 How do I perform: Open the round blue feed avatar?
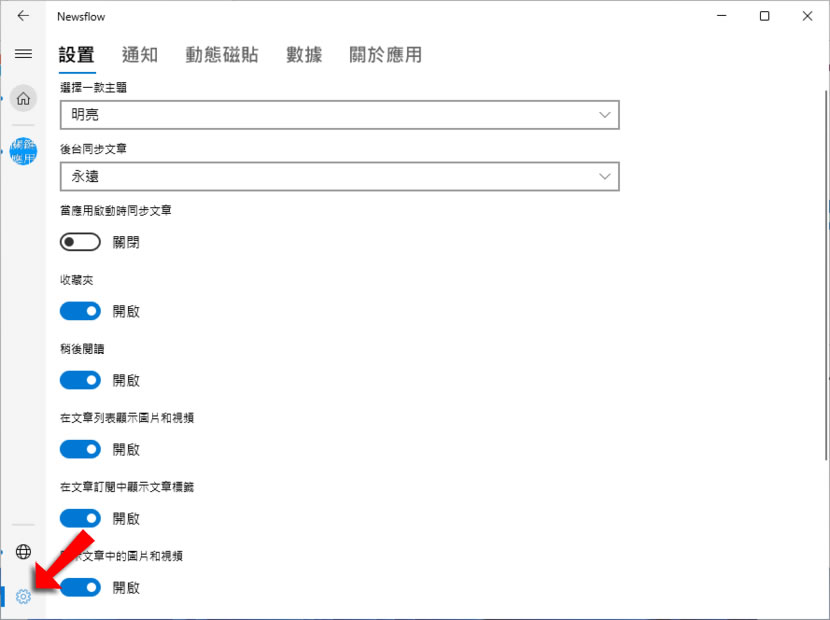point(23,151)
